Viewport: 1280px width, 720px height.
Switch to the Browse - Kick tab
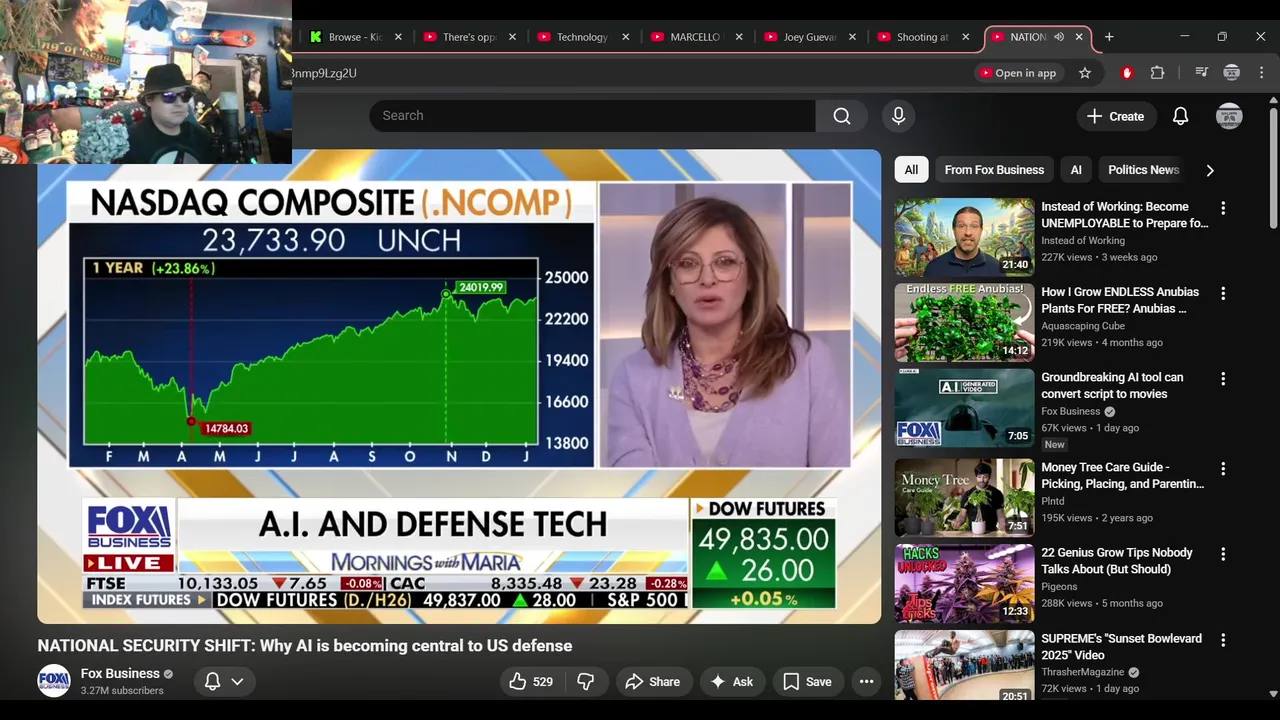(x=354, y=37)
